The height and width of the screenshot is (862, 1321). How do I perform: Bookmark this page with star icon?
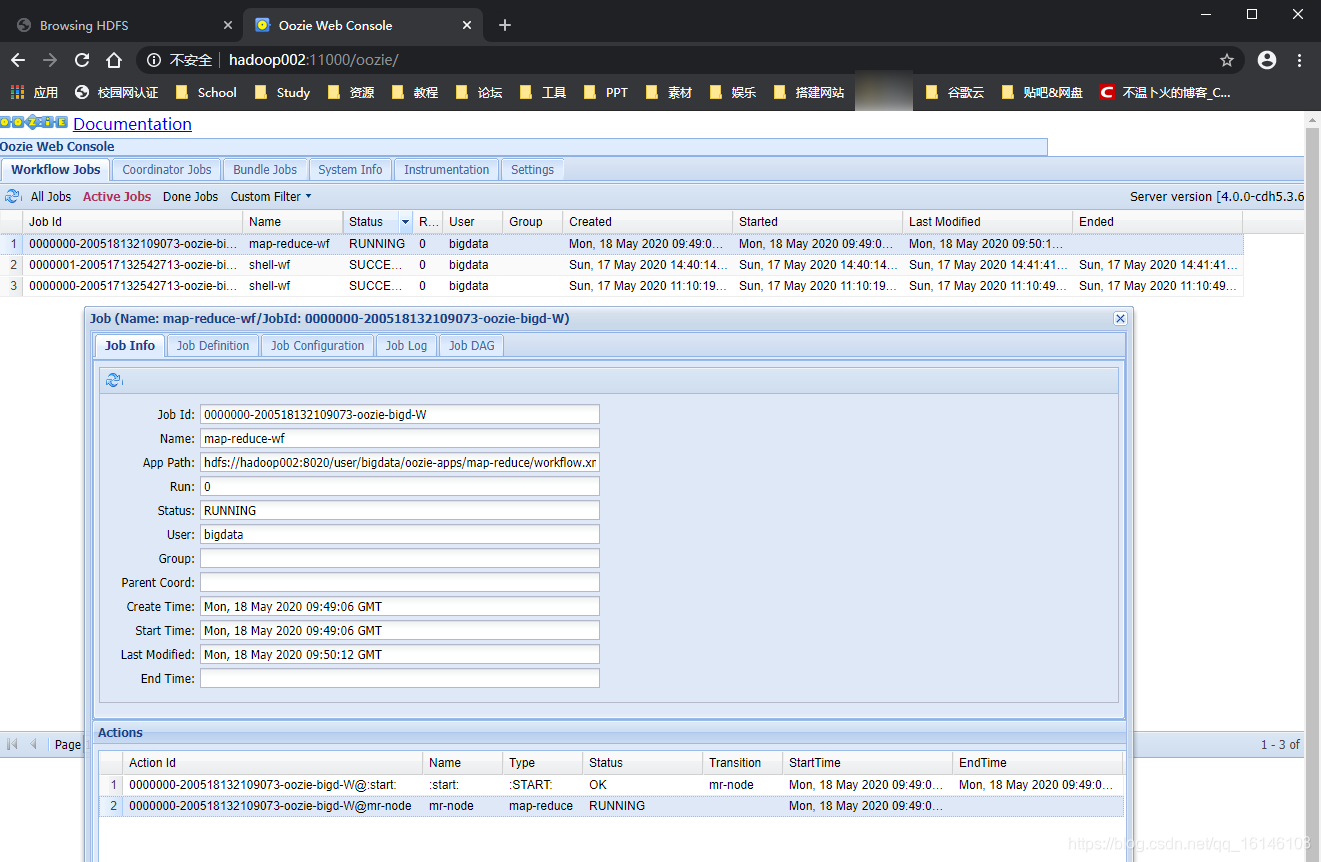tap(1227, 60)
